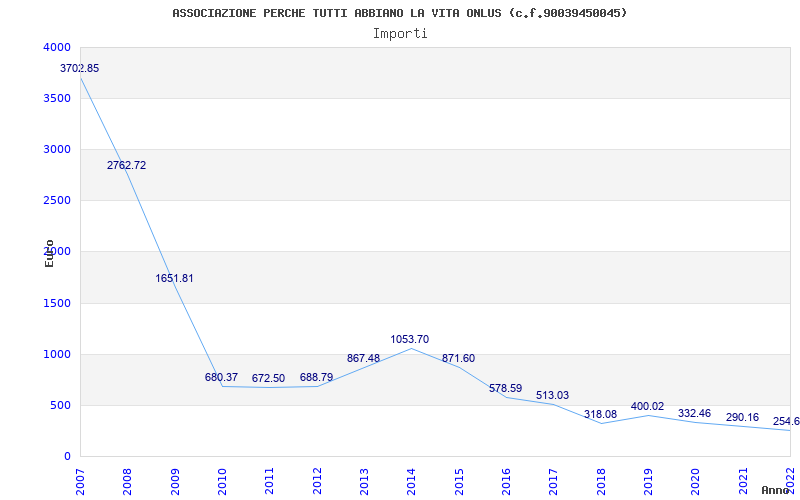The width and height of the screenshot is (800, 500).
Task: Click data label 867.48
Action: click(x=363, y=358)
